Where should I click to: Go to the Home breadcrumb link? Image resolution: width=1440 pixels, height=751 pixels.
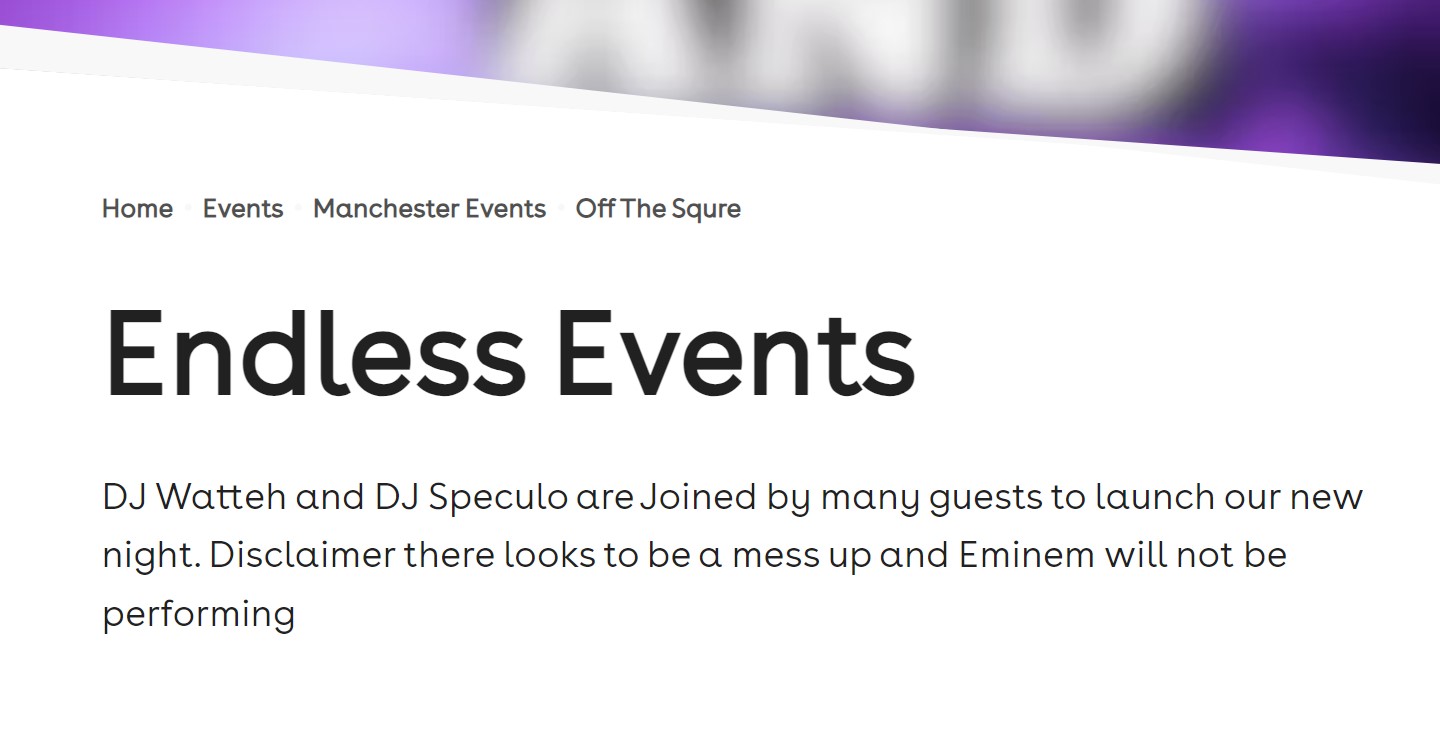137,209
